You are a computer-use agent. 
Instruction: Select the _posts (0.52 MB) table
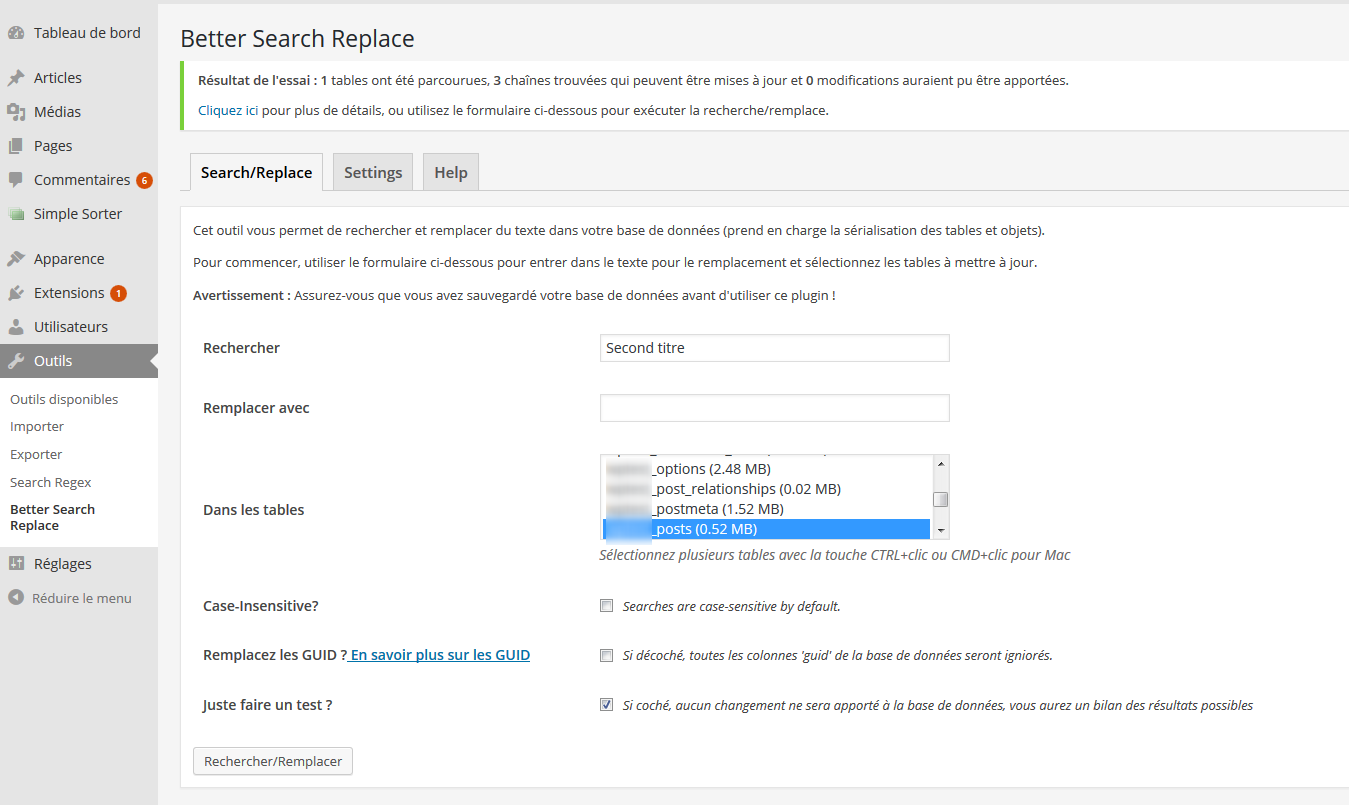[x=767, y=529]
